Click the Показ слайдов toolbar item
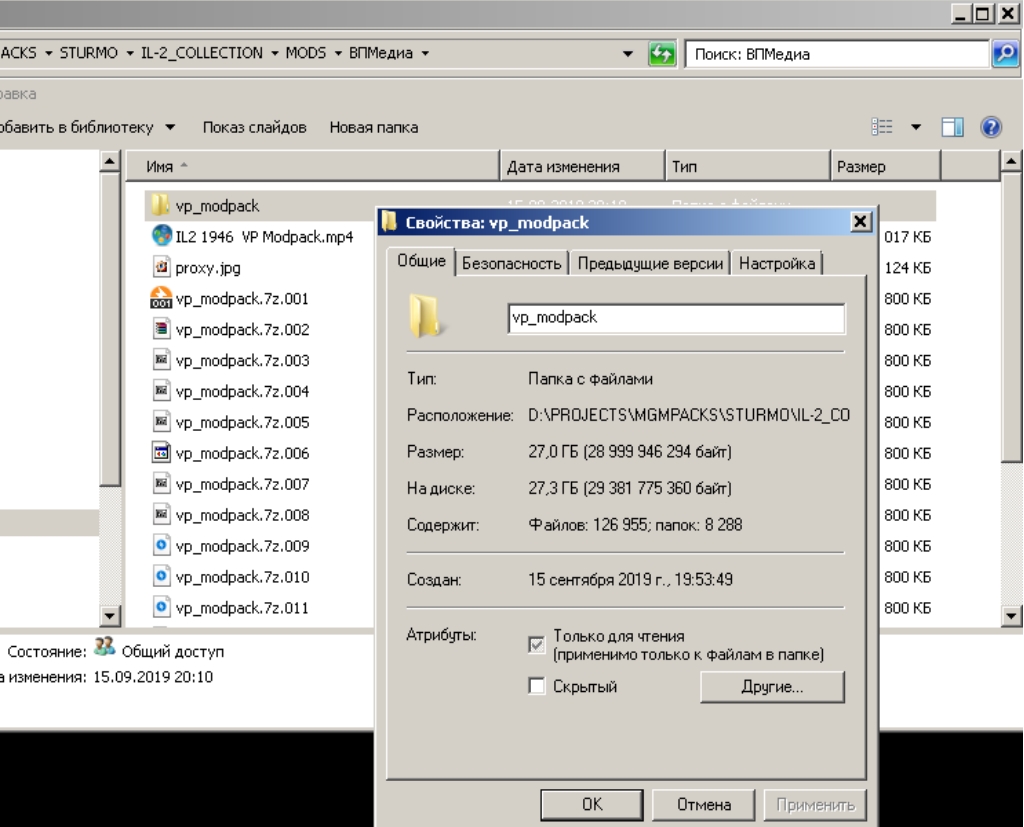The image size is (1024, 827). (254, 127)
